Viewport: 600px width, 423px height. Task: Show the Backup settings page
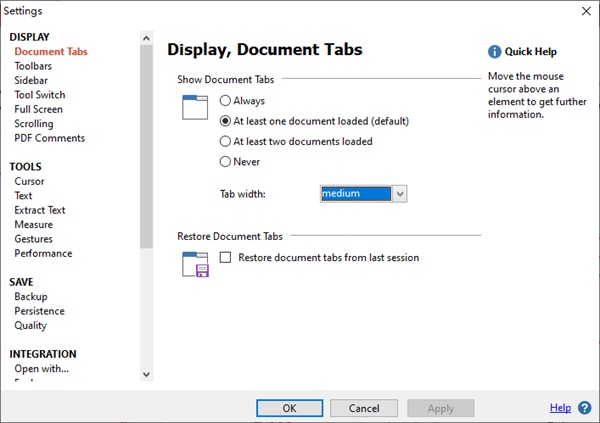[30, 297]
